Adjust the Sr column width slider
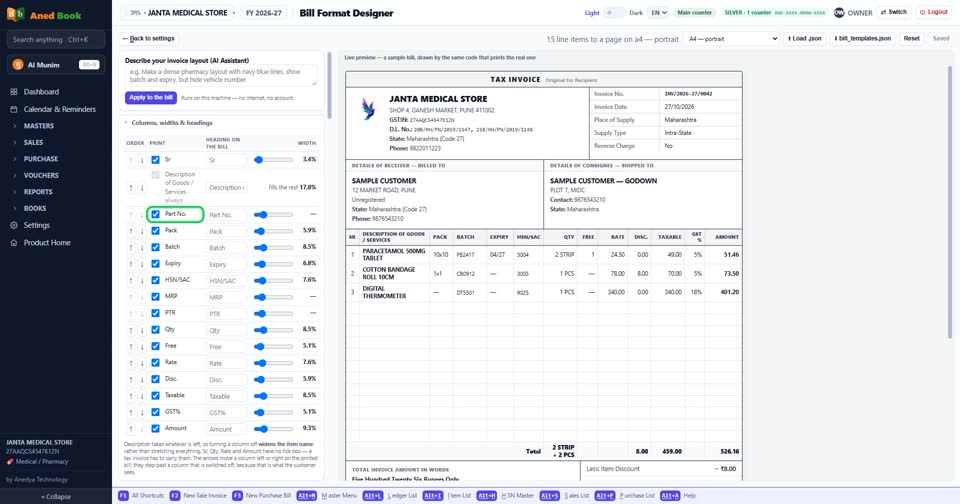 (273, 160)
